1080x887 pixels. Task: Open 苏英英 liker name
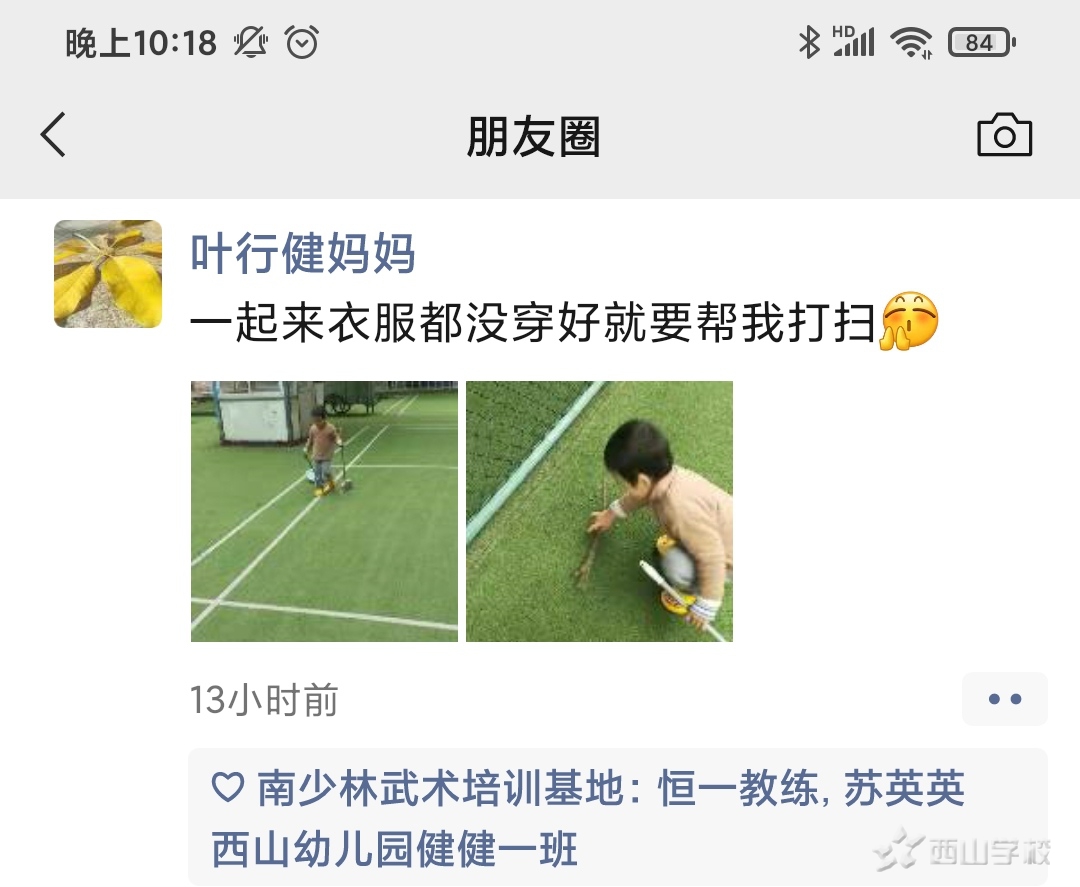coord(904,788)
